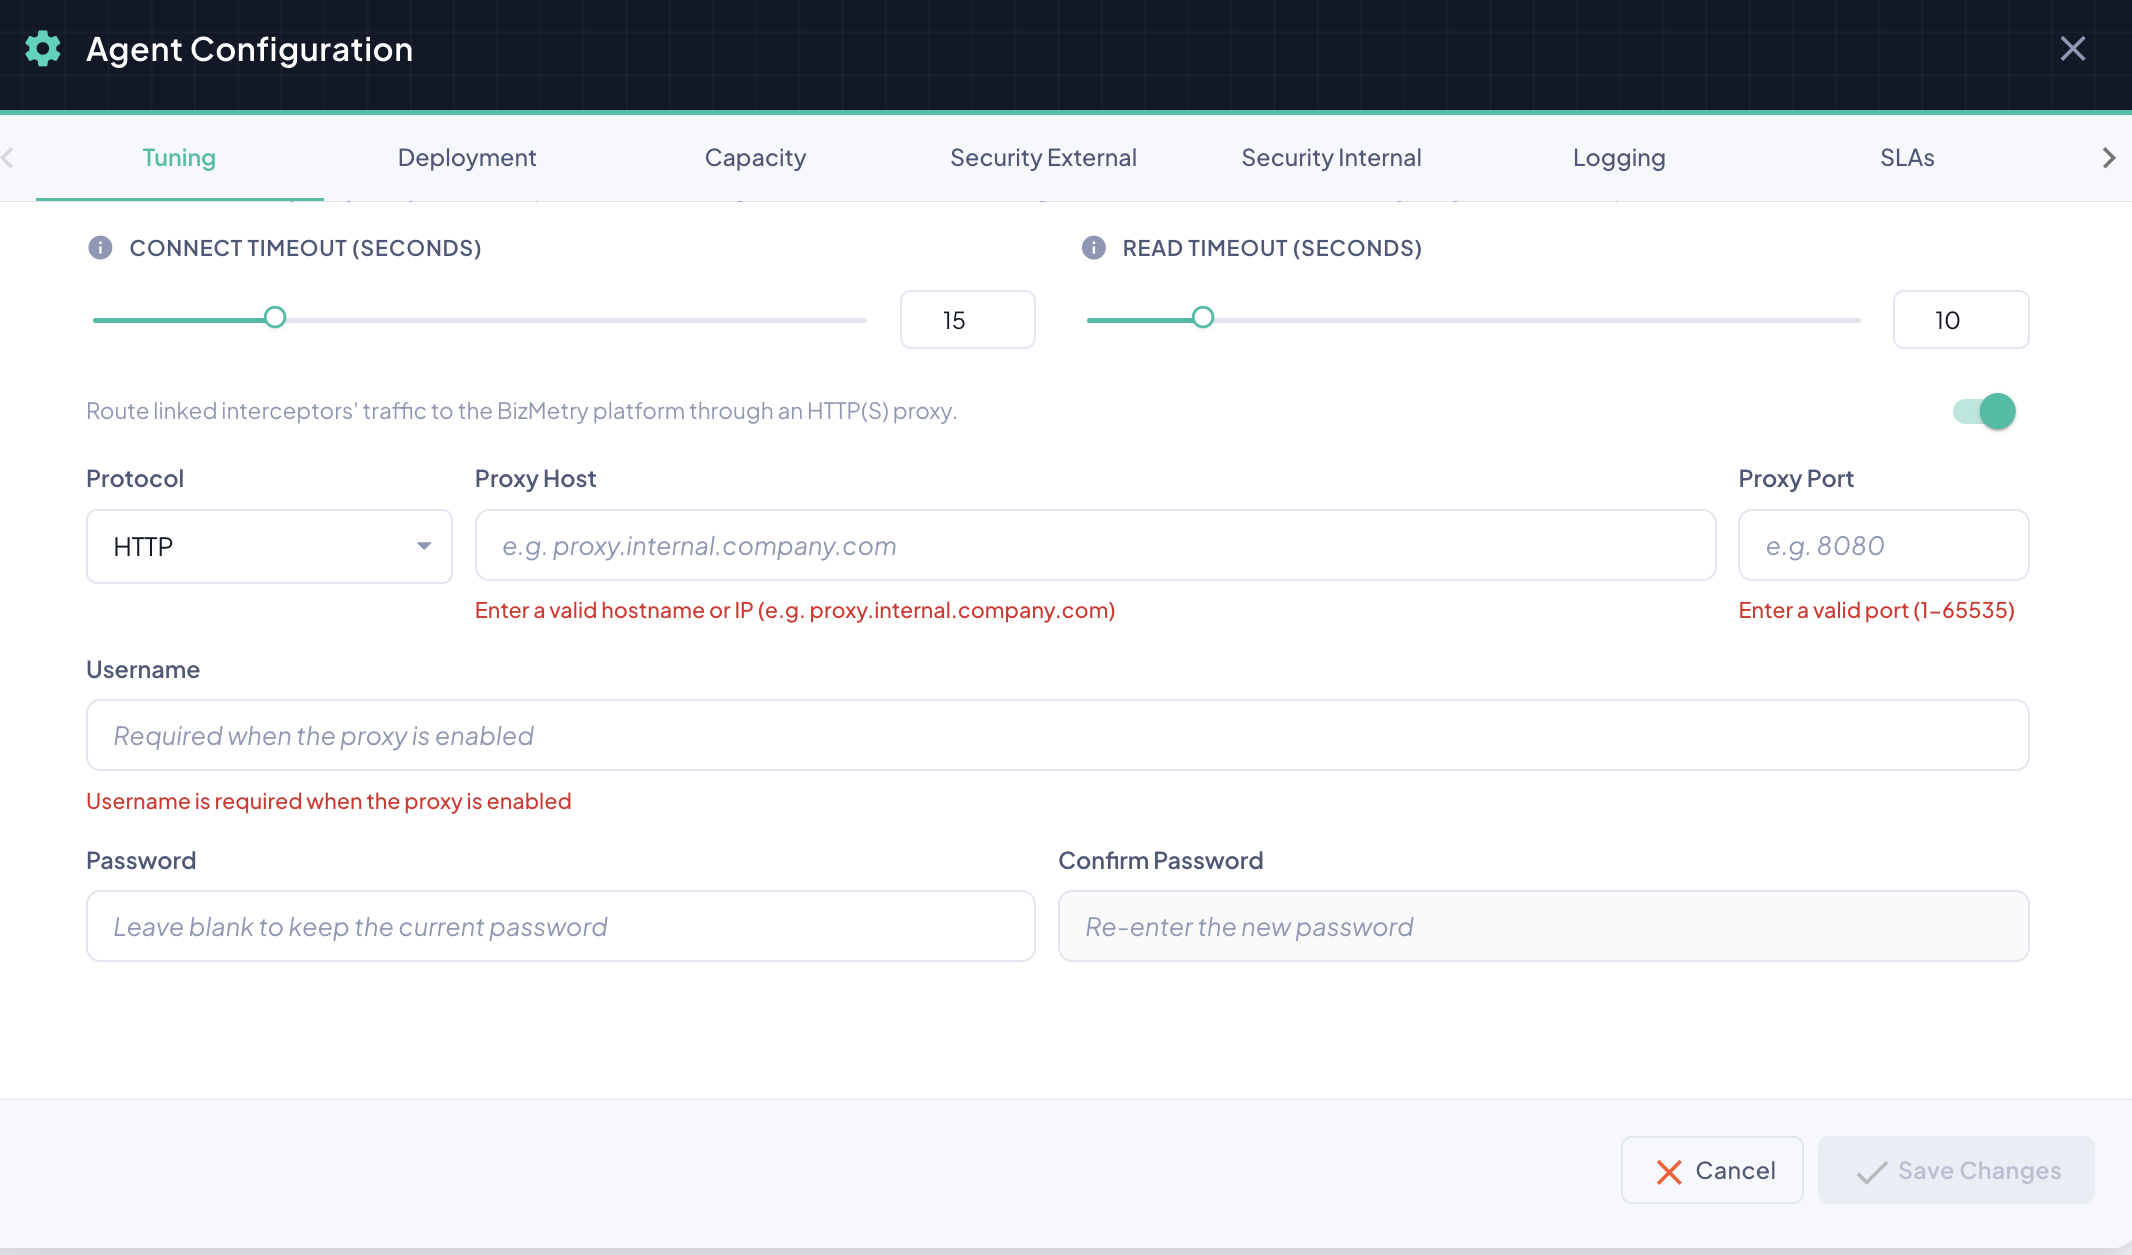This screenshot has width=2132, height=1255.
Task: Click the Connect Timeout value field showing 15
Action: 968,320
